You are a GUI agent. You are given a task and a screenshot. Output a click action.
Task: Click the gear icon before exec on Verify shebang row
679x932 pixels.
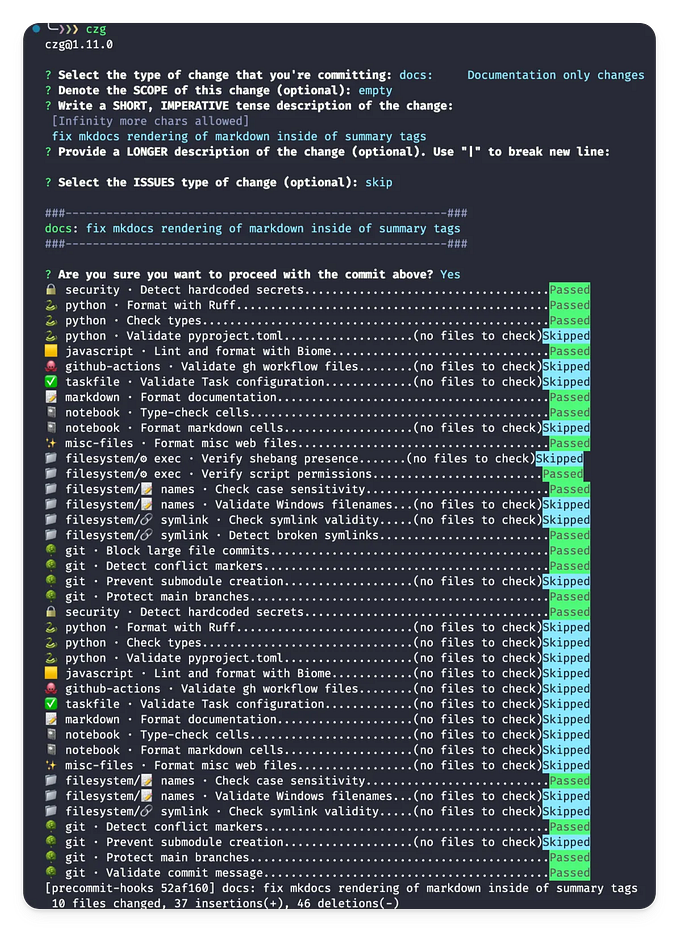[143, 459]
